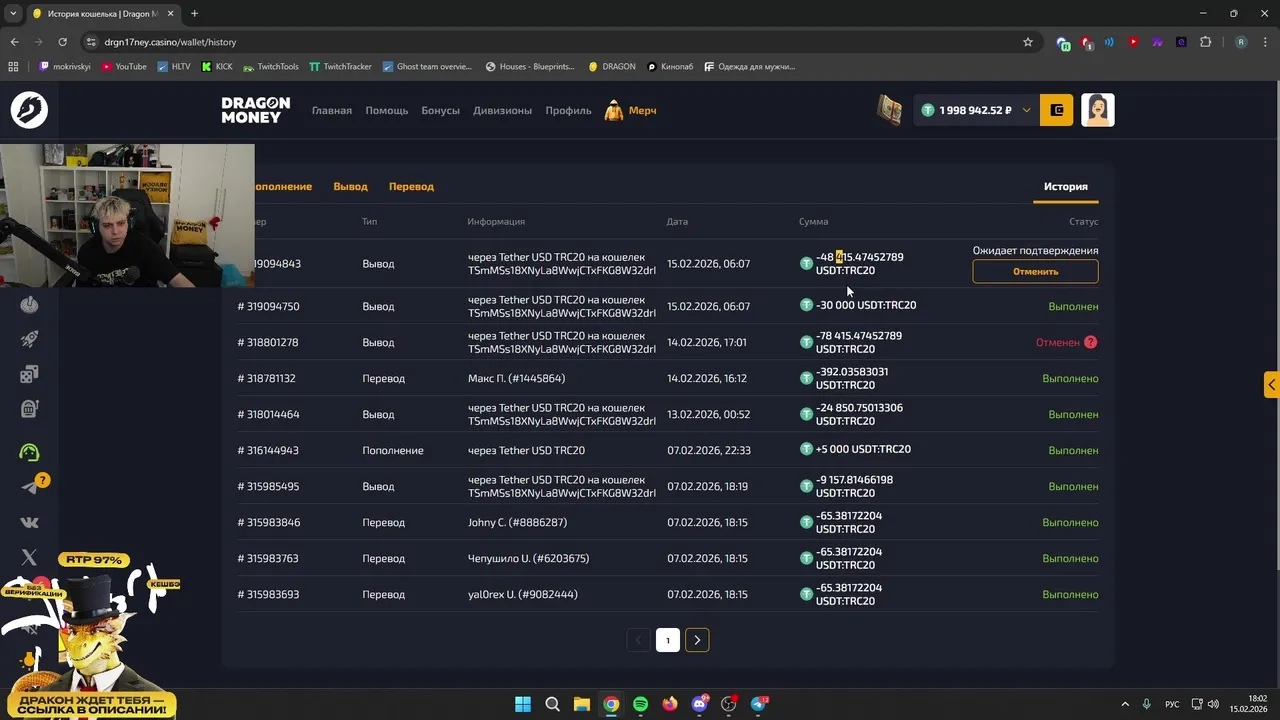Screen dimensions: 1280x720
Task: Click the +5 000 USDT:TRC20 amount
Action: (863, 449)
